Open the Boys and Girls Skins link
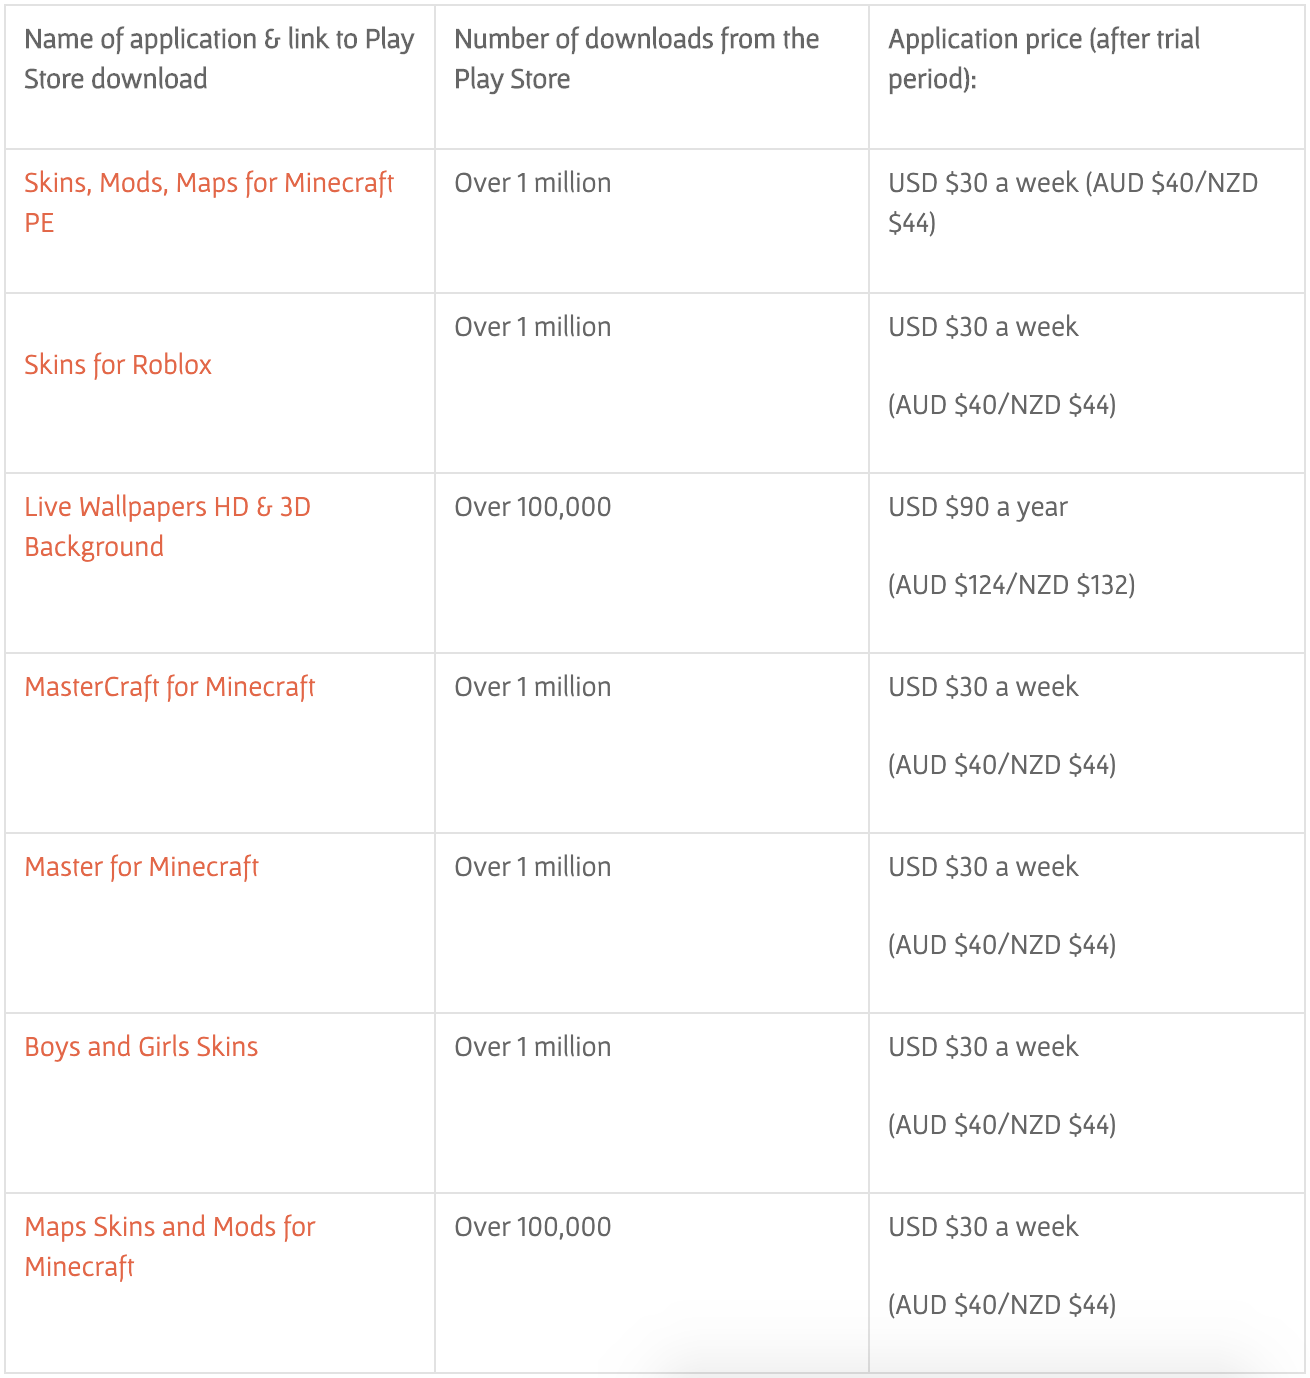Viewport: 1310px width, 1378px height. pos(141,1047)
